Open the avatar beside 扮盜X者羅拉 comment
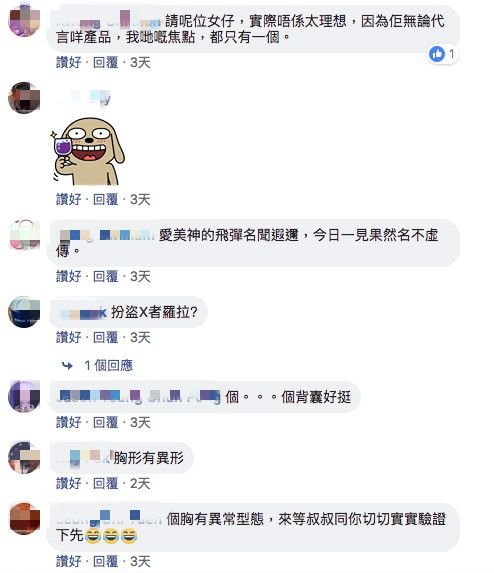 [x=24, y=312]
